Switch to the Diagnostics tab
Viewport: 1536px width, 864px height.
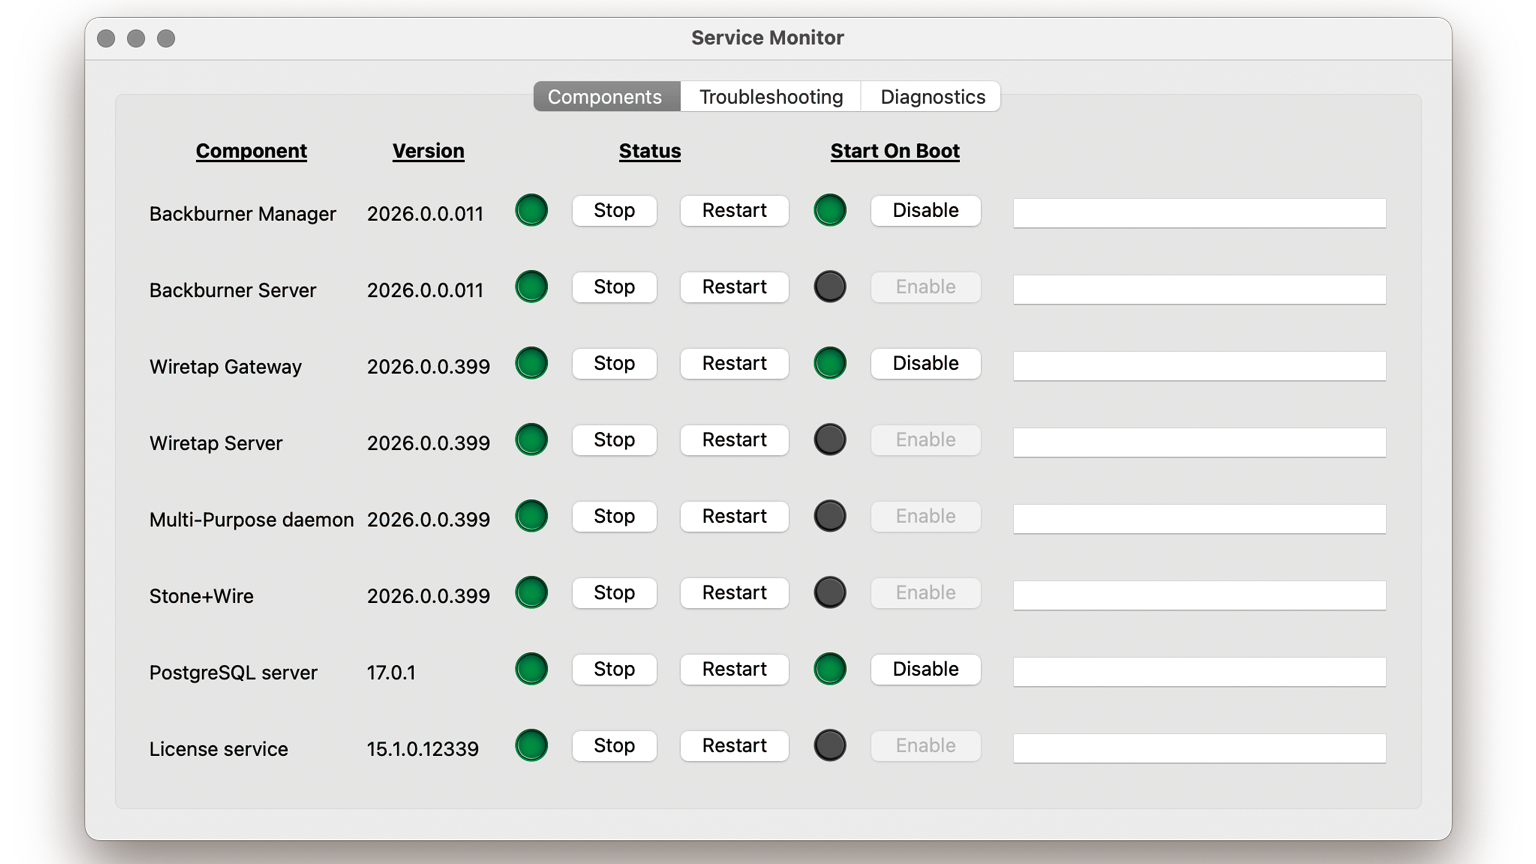932,97
